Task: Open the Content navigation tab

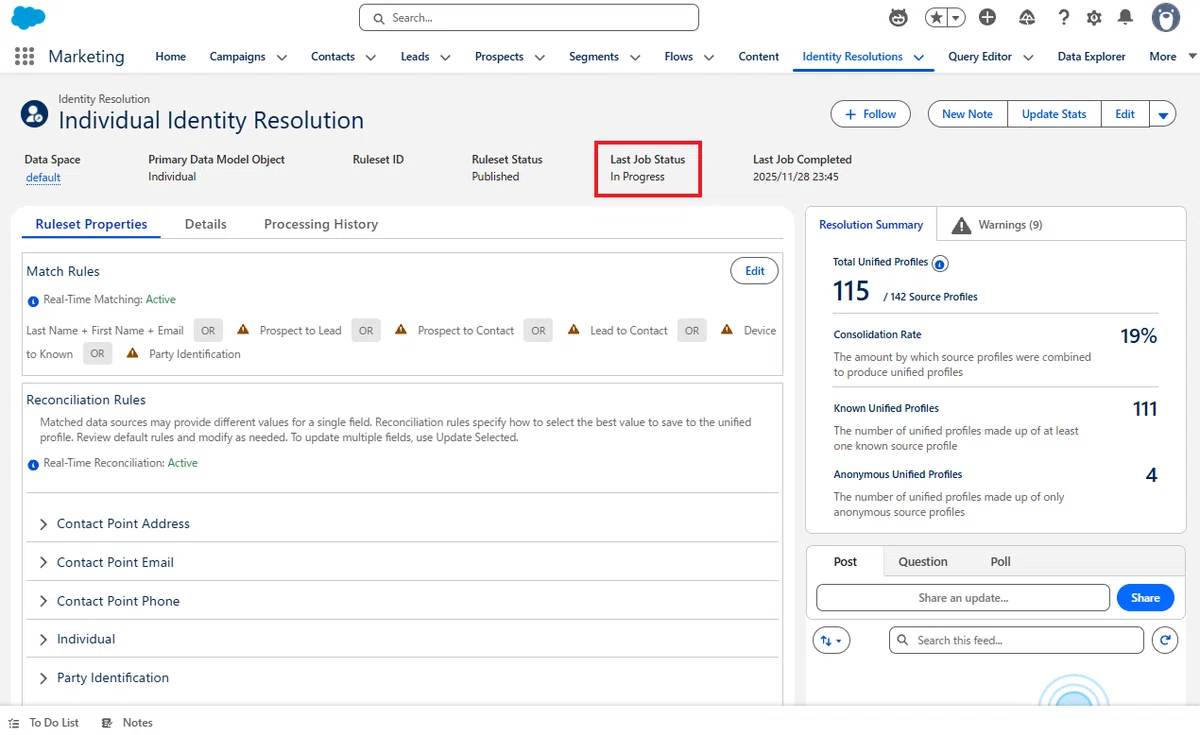Action: point(759,57)
